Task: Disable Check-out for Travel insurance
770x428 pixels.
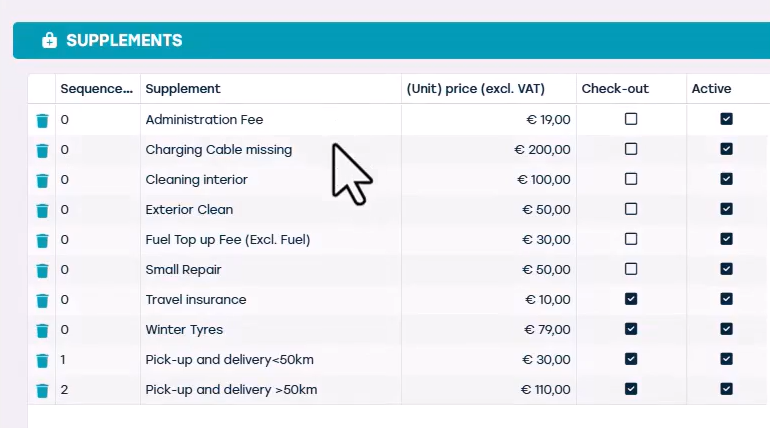Action: pos(631,299)
